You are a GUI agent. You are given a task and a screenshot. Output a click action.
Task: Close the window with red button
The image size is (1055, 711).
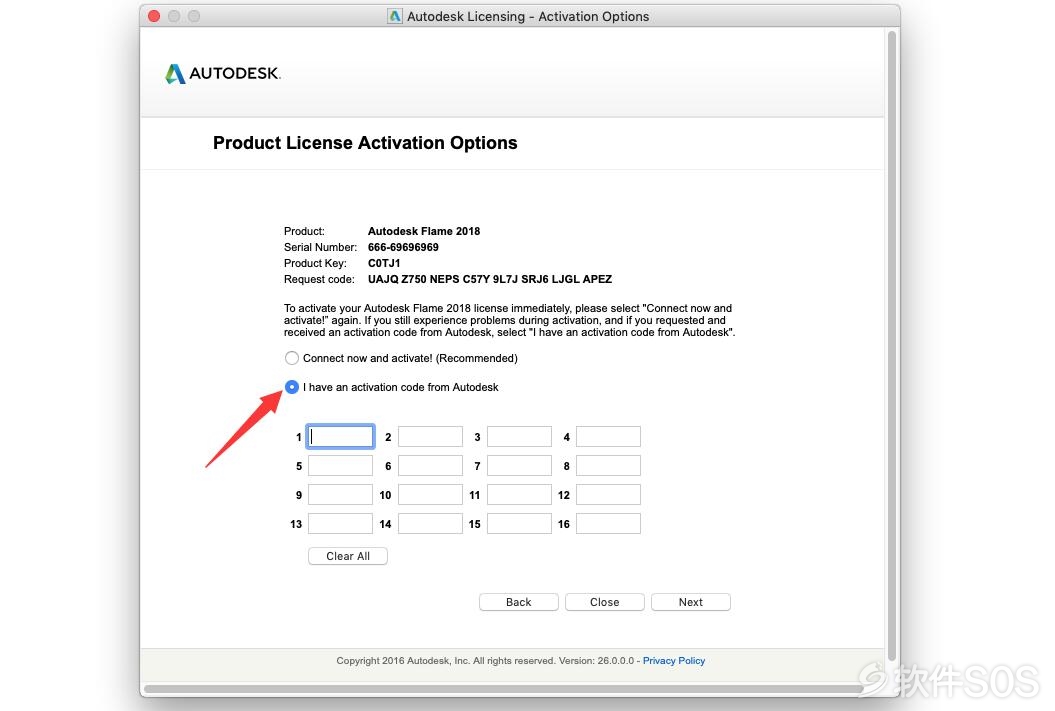coord(154,16)
